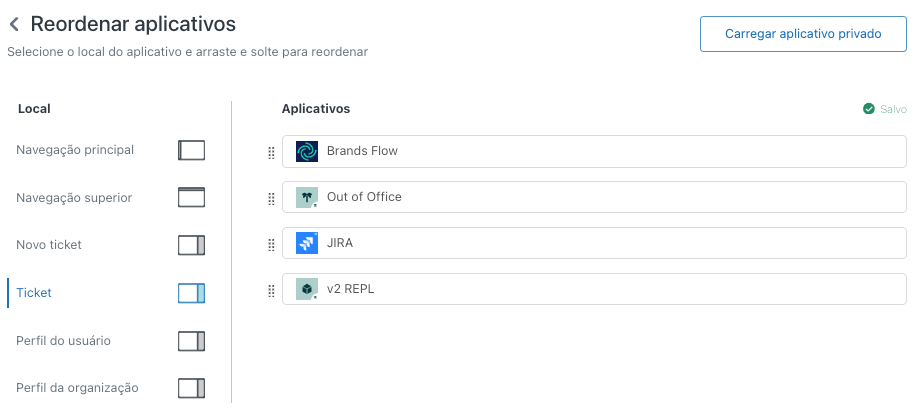
Task: Click the Perfil do usuário layout icon
Action: (x=191, y=341)
